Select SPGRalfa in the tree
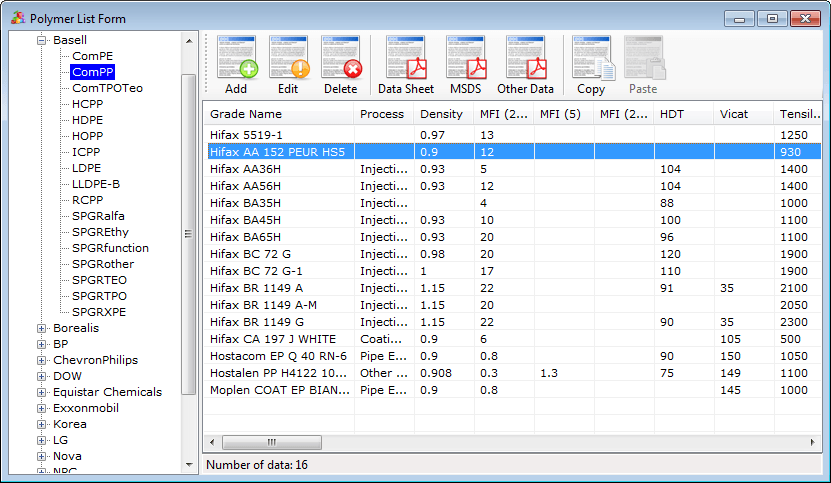Viewport: 831px width, 483px height. pos(98,216)
